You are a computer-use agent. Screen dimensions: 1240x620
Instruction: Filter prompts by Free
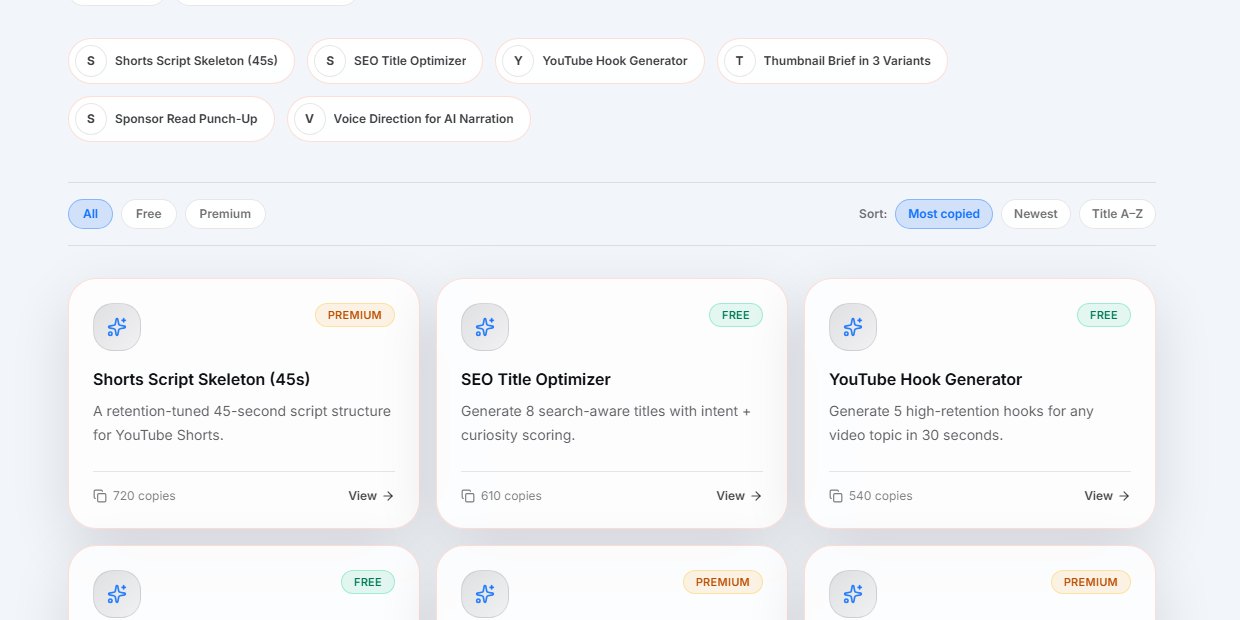pos(149,214)
